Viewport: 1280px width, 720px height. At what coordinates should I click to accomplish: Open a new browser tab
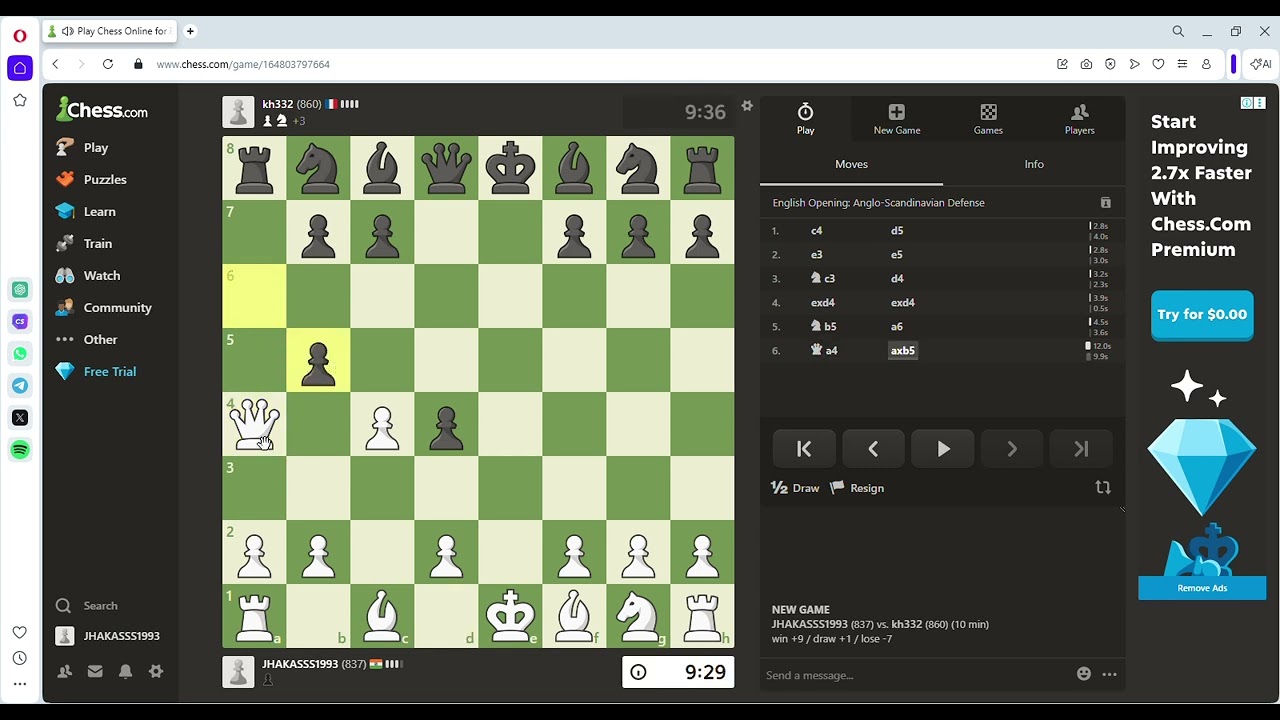(x=190, y=31)
